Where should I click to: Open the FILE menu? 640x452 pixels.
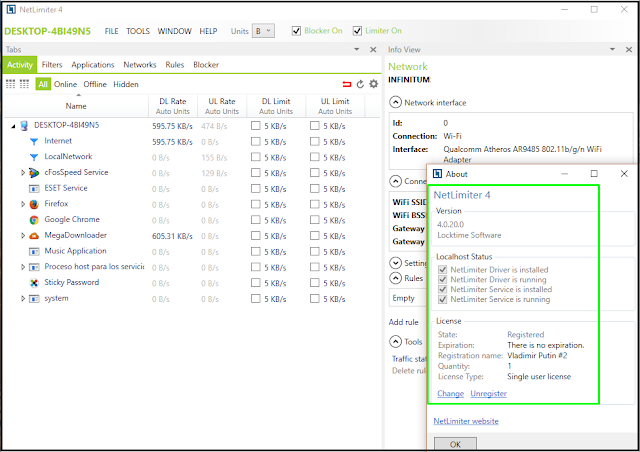111,31
